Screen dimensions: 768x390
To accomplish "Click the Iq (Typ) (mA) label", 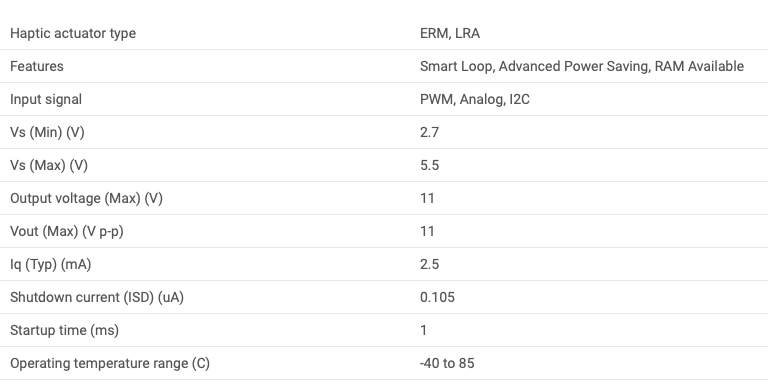I will tap(50, 264).
